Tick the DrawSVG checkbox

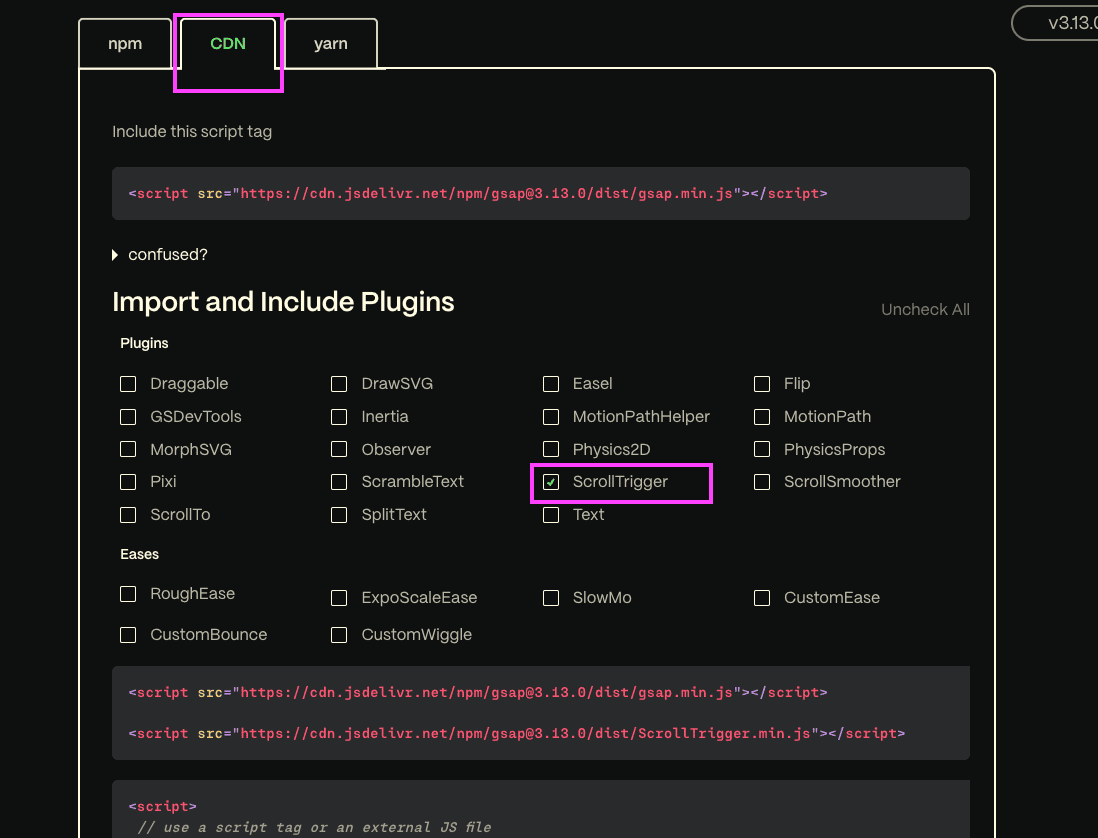pyautogui.click(x=339, y=384)
